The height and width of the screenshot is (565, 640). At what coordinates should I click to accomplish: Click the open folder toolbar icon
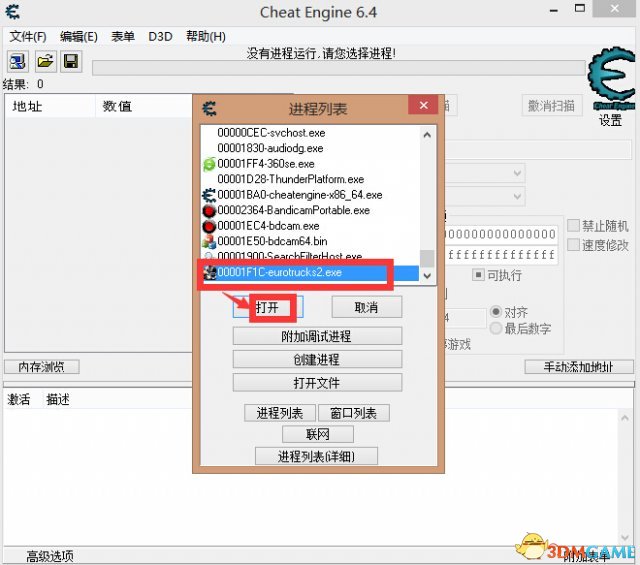click(45, 61)
